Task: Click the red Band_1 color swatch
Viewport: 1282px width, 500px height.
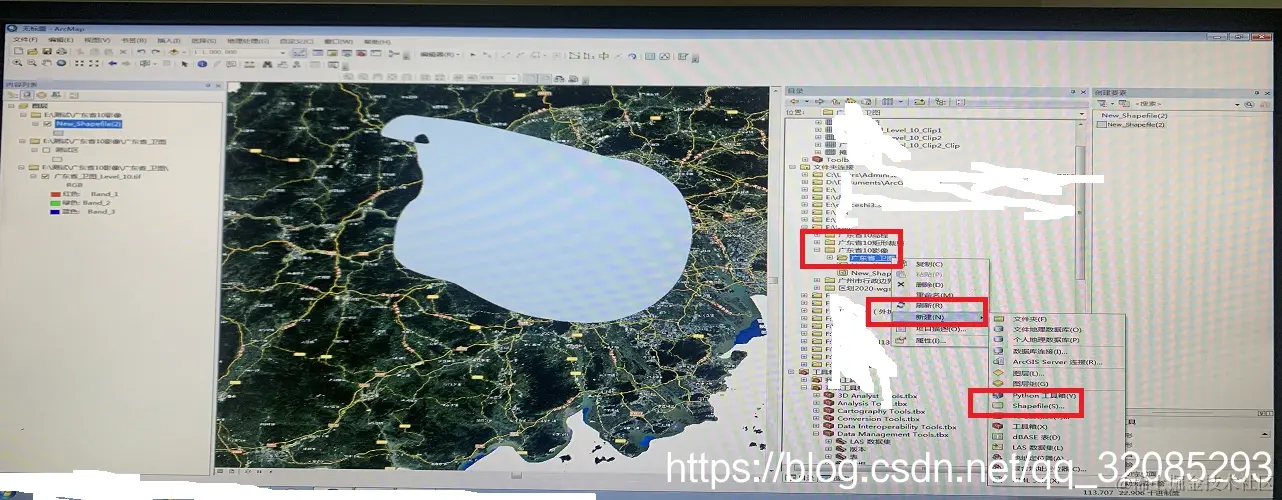Action: point(55,194)
